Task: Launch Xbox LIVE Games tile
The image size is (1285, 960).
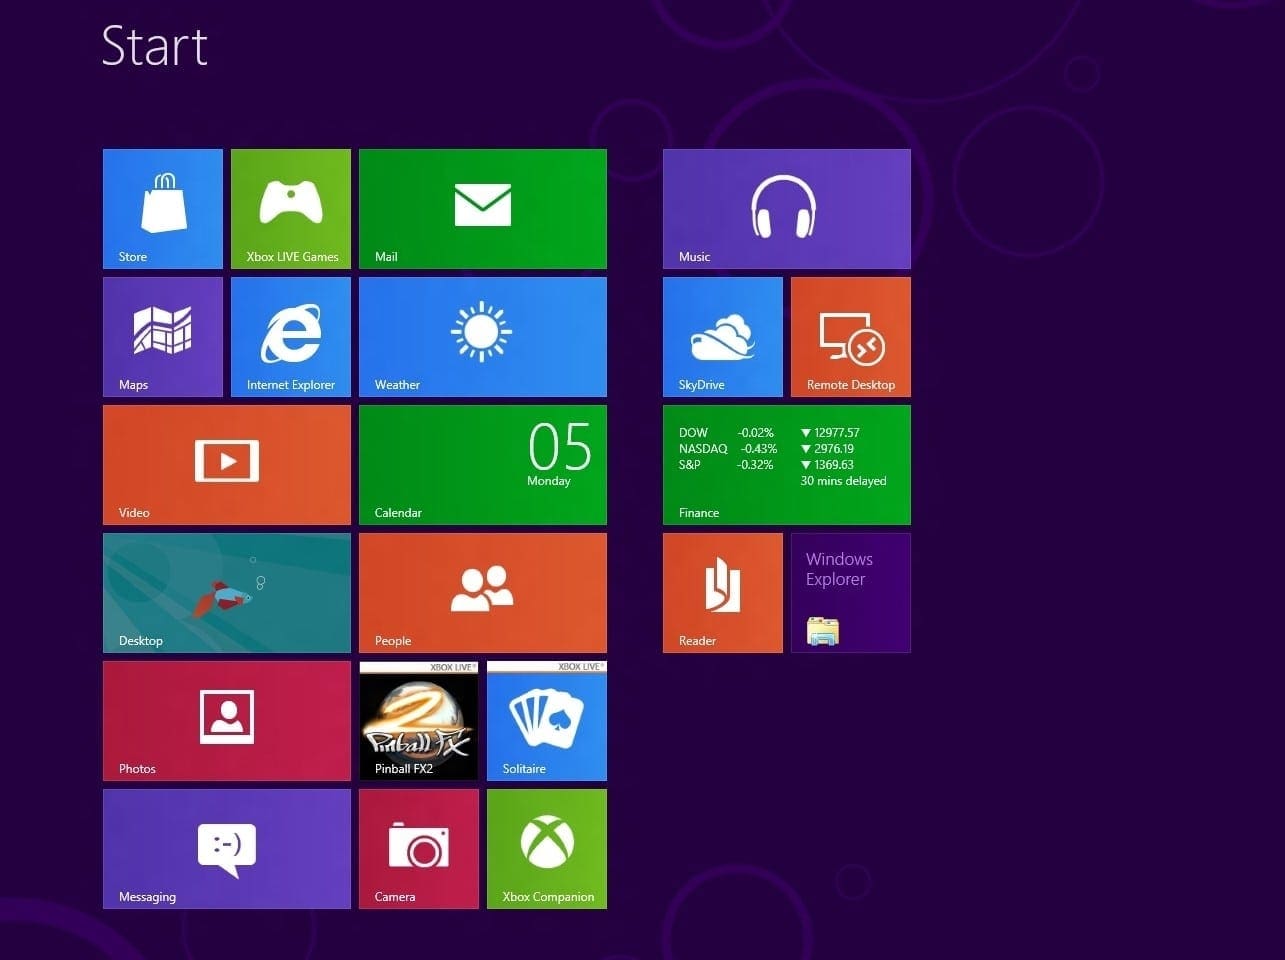Action: [x=290, y=208]
